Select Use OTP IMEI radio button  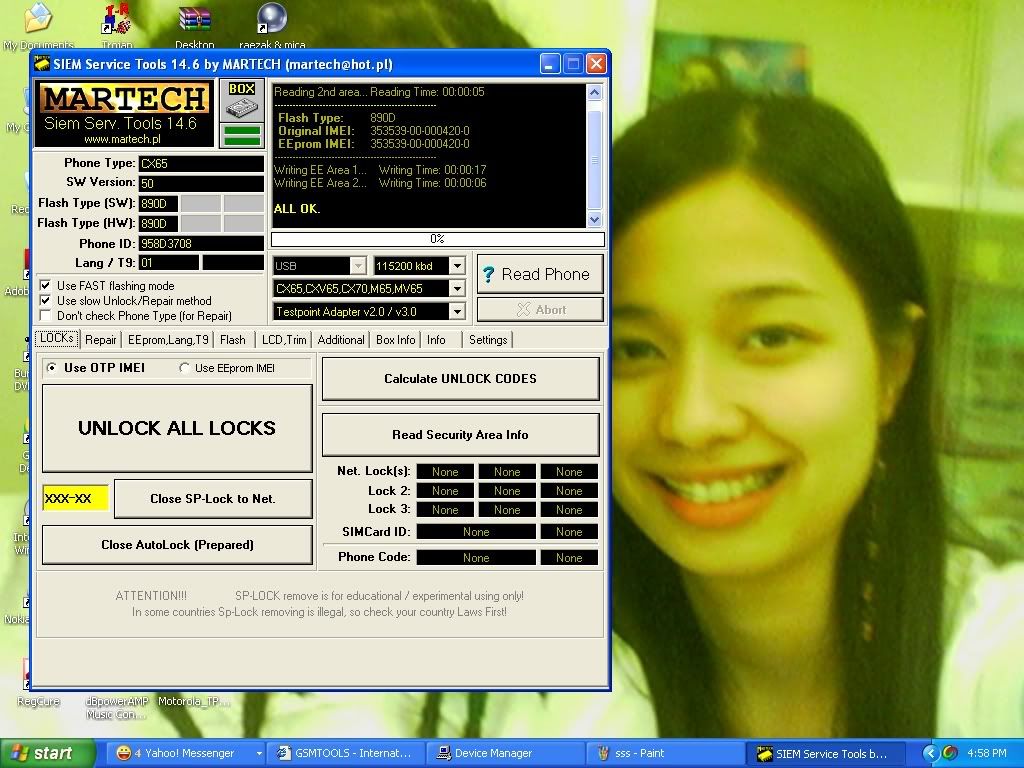point(52,368)
